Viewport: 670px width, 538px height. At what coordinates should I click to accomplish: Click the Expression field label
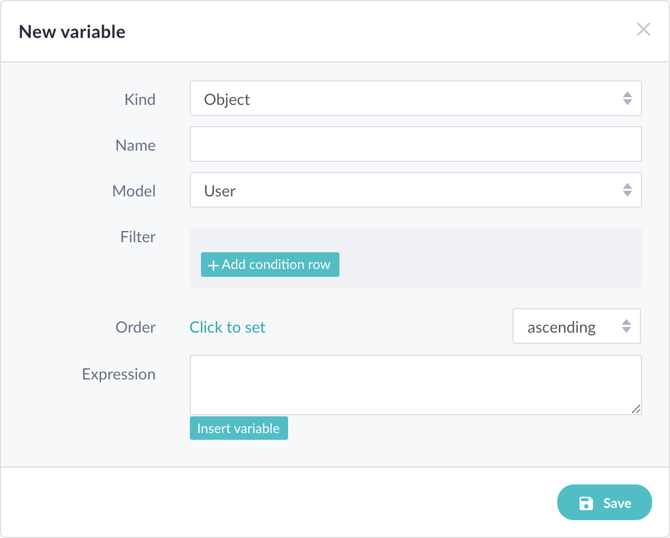119,374
